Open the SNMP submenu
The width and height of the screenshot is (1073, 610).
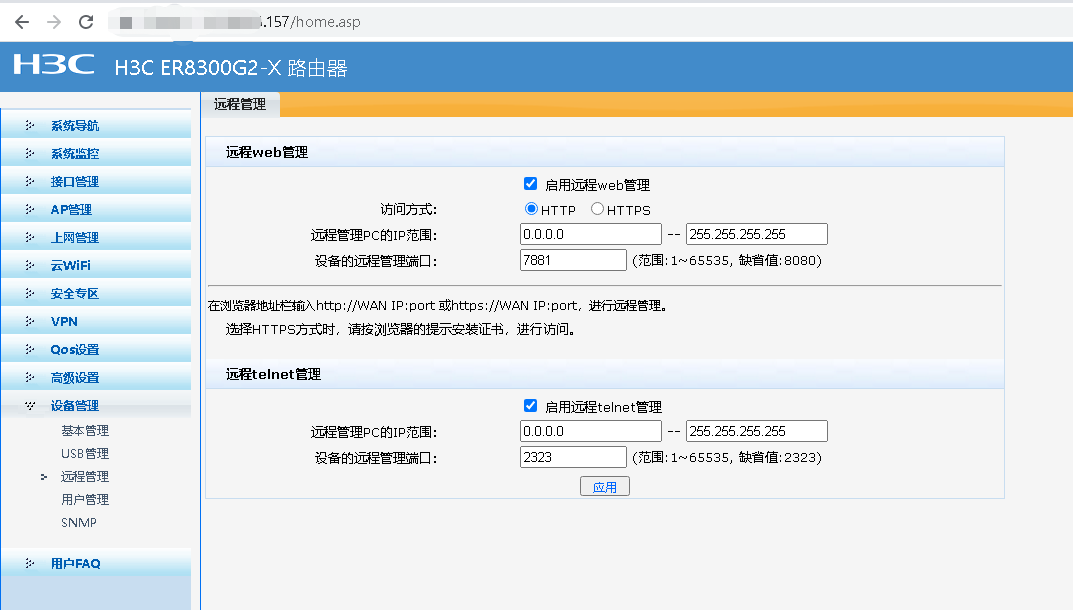tap(79, 522)
